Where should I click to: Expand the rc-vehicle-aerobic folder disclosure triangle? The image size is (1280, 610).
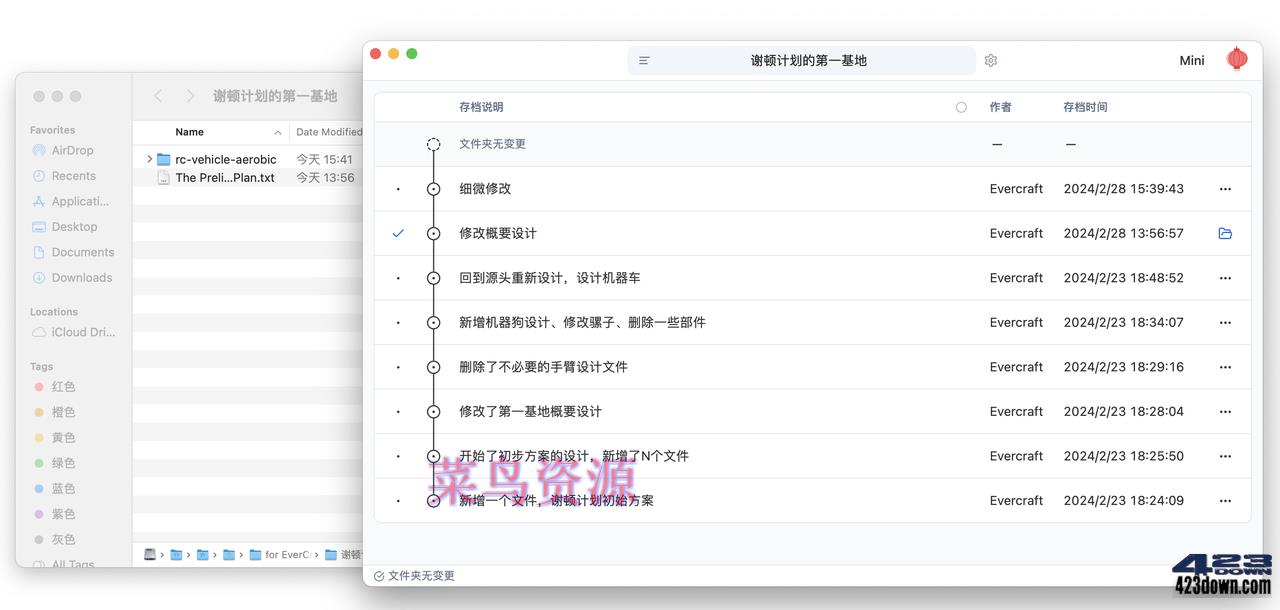coord(148,158)
